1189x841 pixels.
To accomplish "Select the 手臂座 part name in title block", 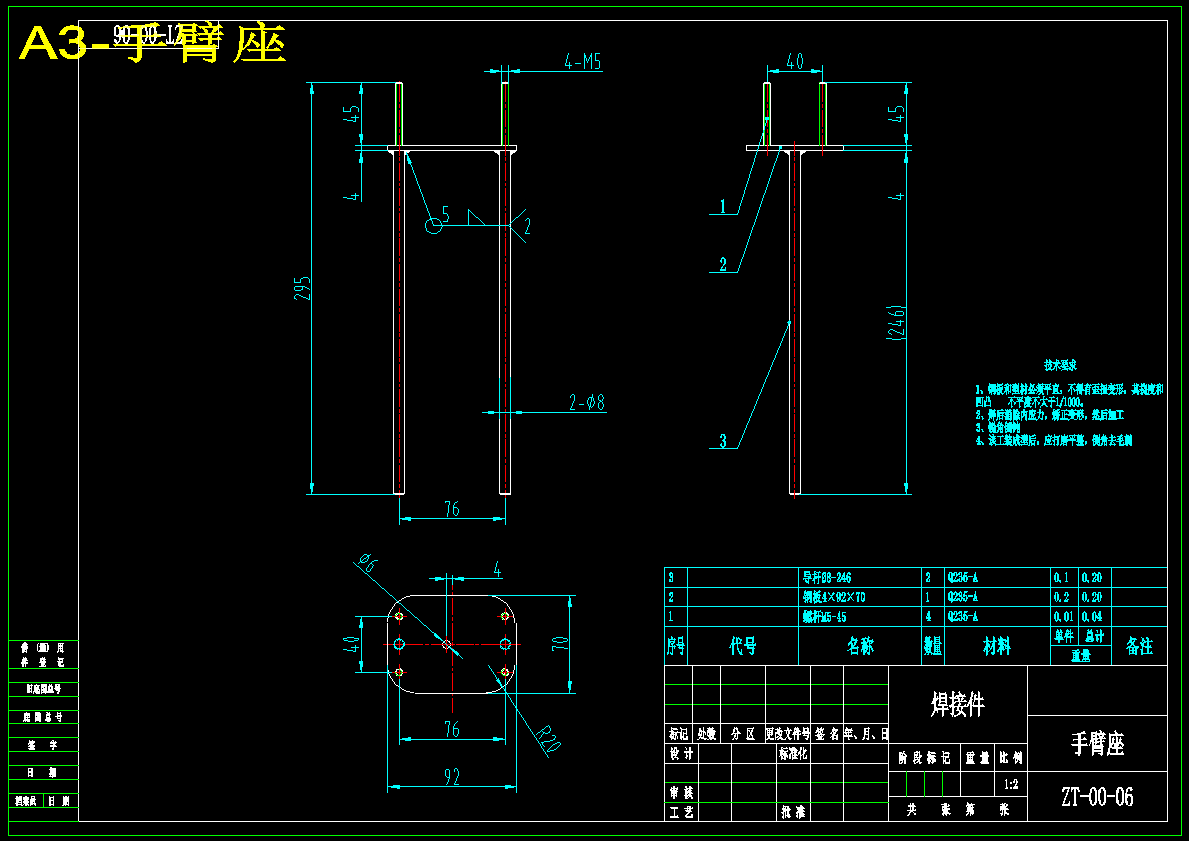I will pyautogui.click(x=1096, y=743).
